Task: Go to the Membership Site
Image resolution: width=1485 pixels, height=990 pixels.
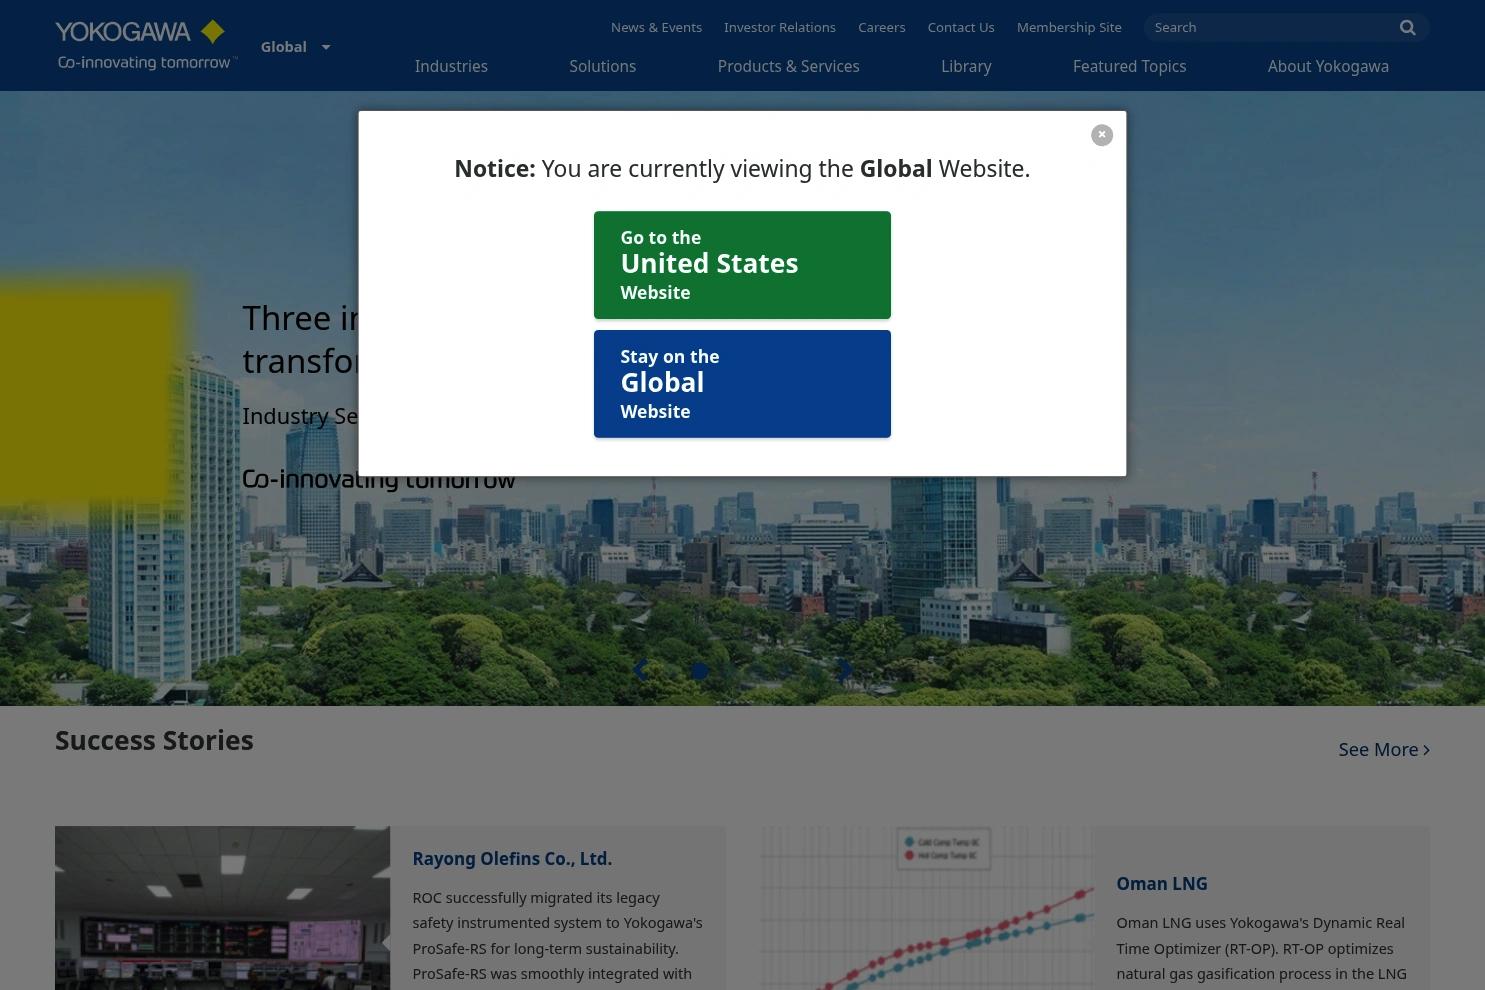Action: tap(1069, 27)
